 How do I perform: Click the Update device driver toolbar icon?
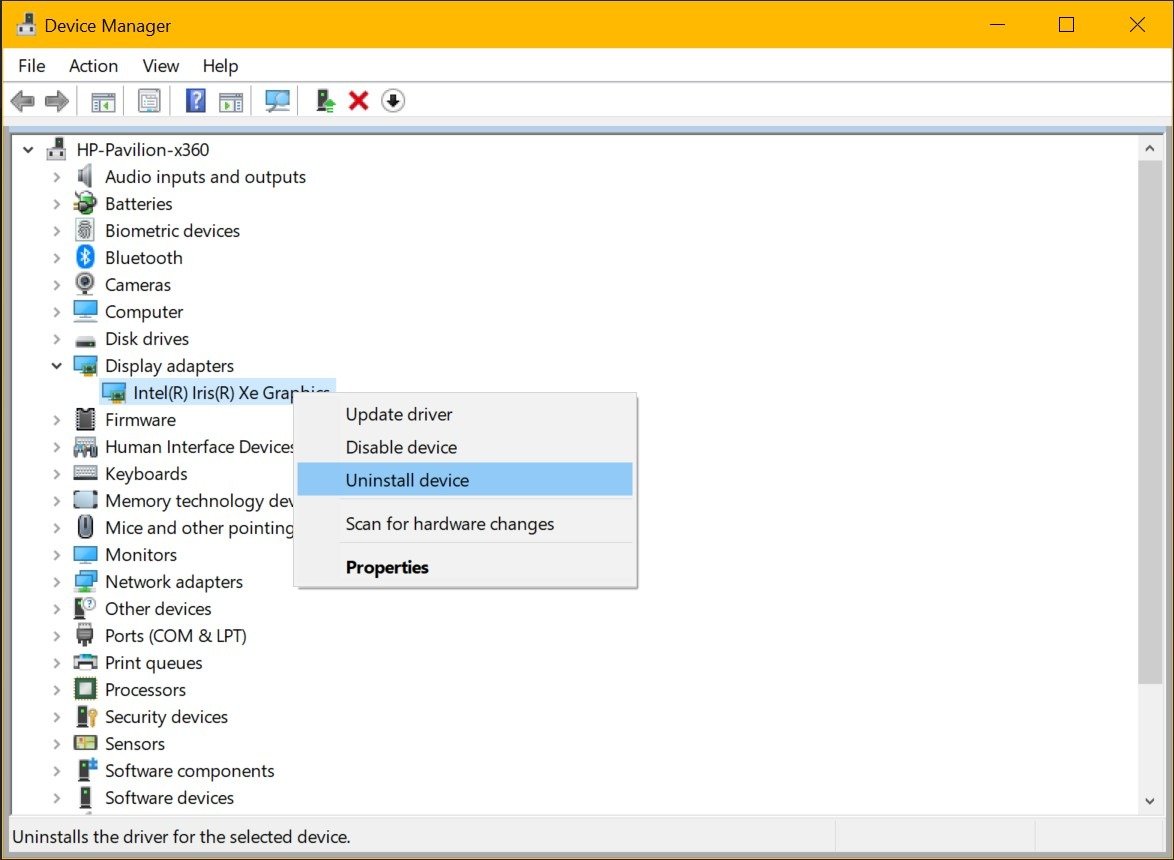click(x=325, y=100)
